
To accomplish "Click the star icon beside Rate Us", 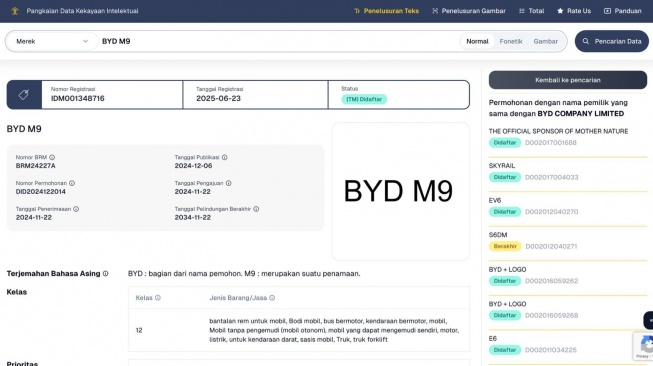I will (x=560, y=11).
